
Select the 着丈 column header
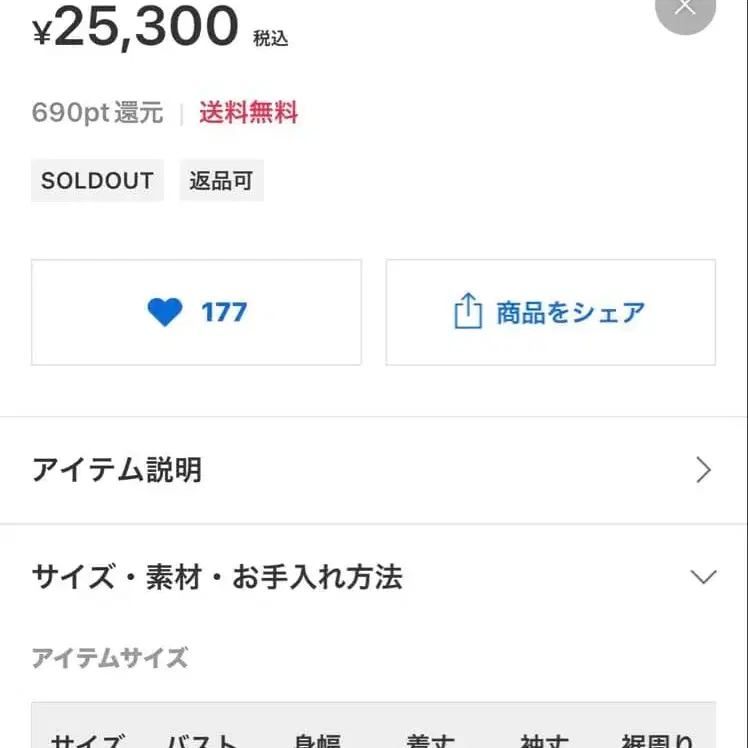[x=431, y=740]
